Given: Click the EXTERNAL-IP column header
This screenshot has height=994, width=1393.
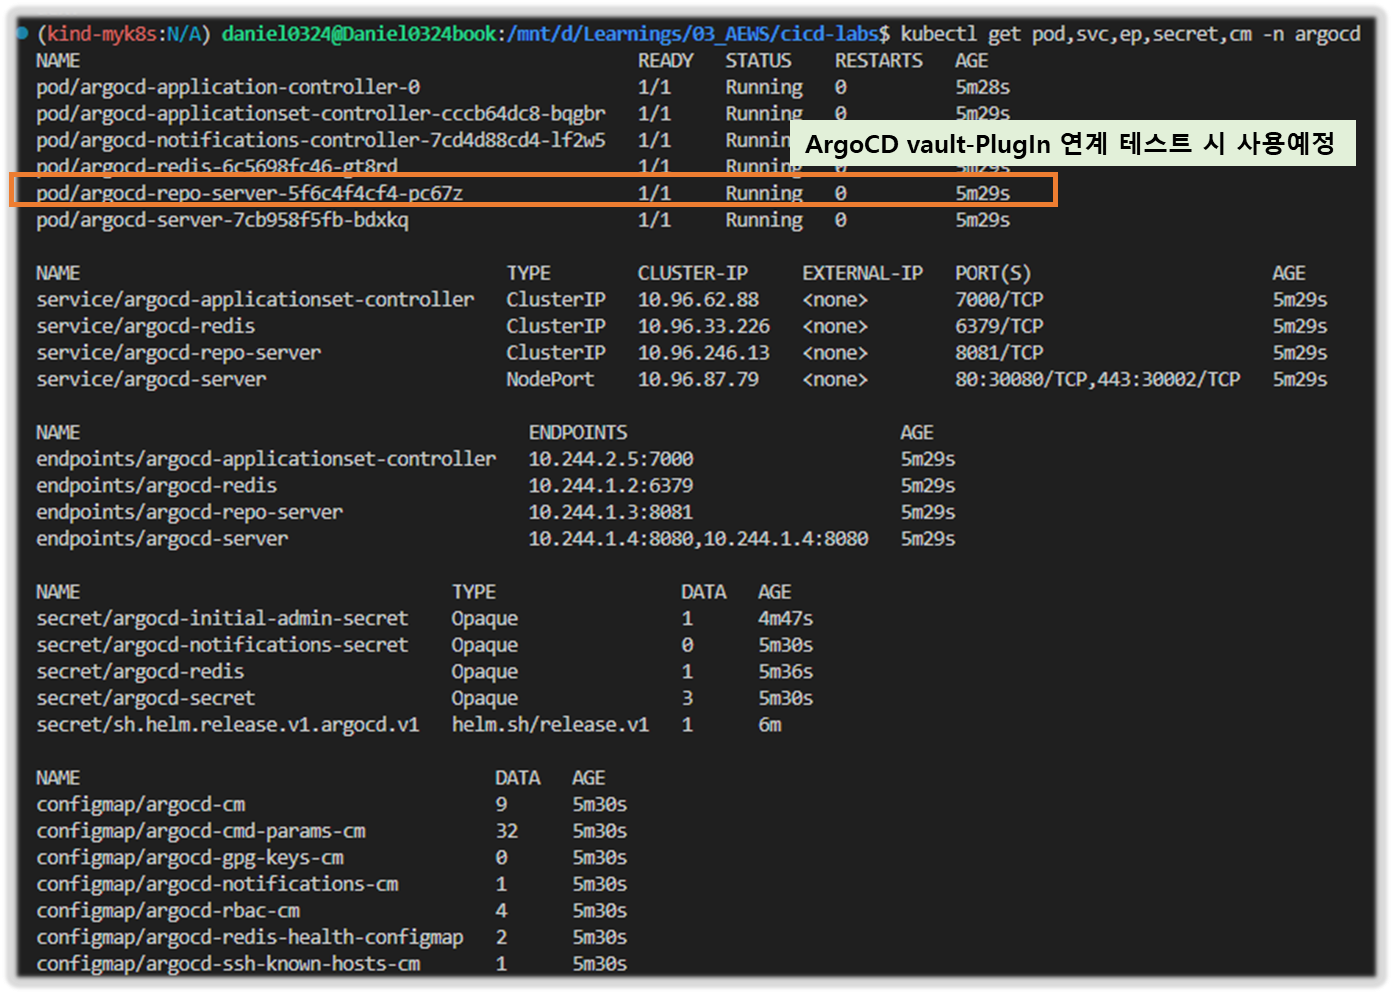Looking at the screenshot, I should [862, 273].
